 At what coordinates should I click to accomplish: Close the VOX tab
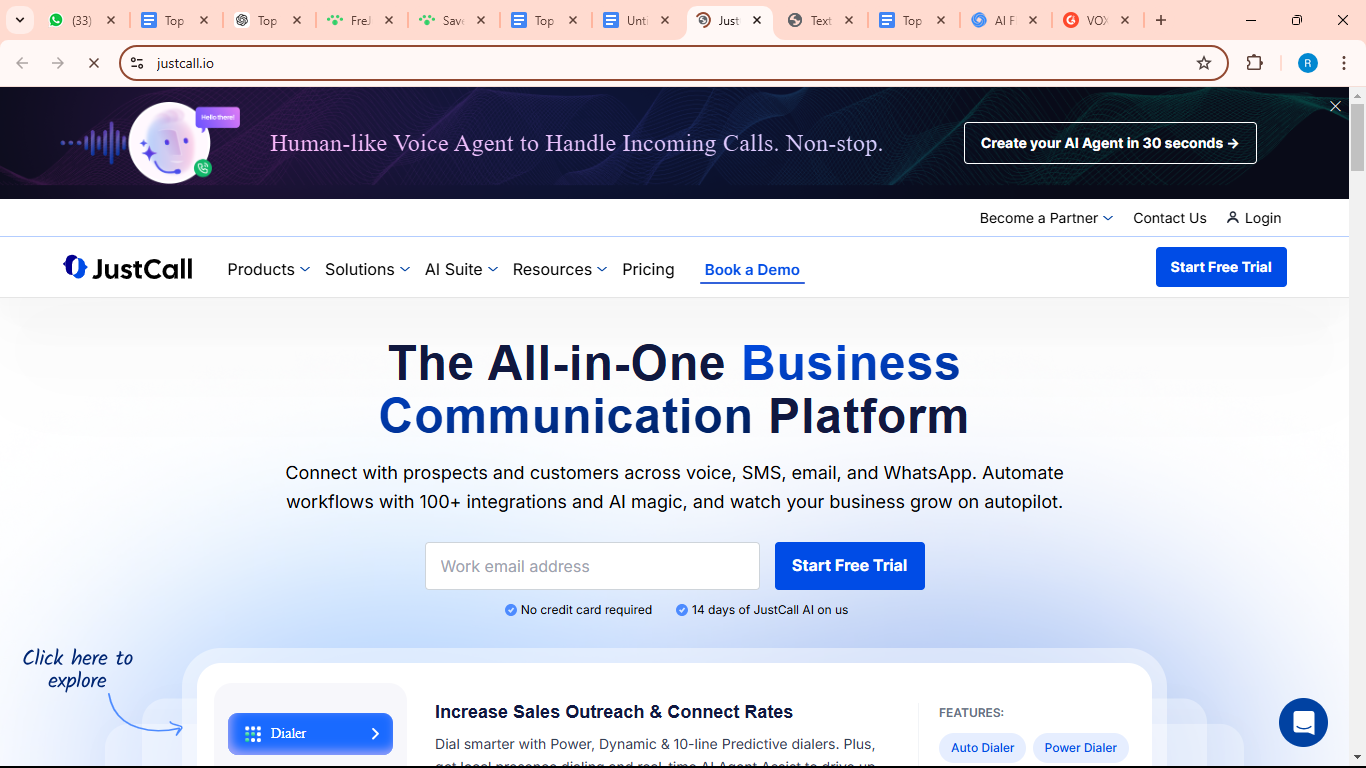[x=1125, y=20]
